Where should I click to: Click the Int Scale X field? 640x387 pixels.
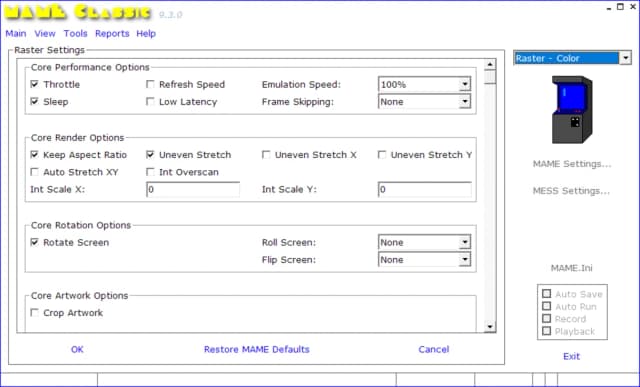click(x=193, y=189)
